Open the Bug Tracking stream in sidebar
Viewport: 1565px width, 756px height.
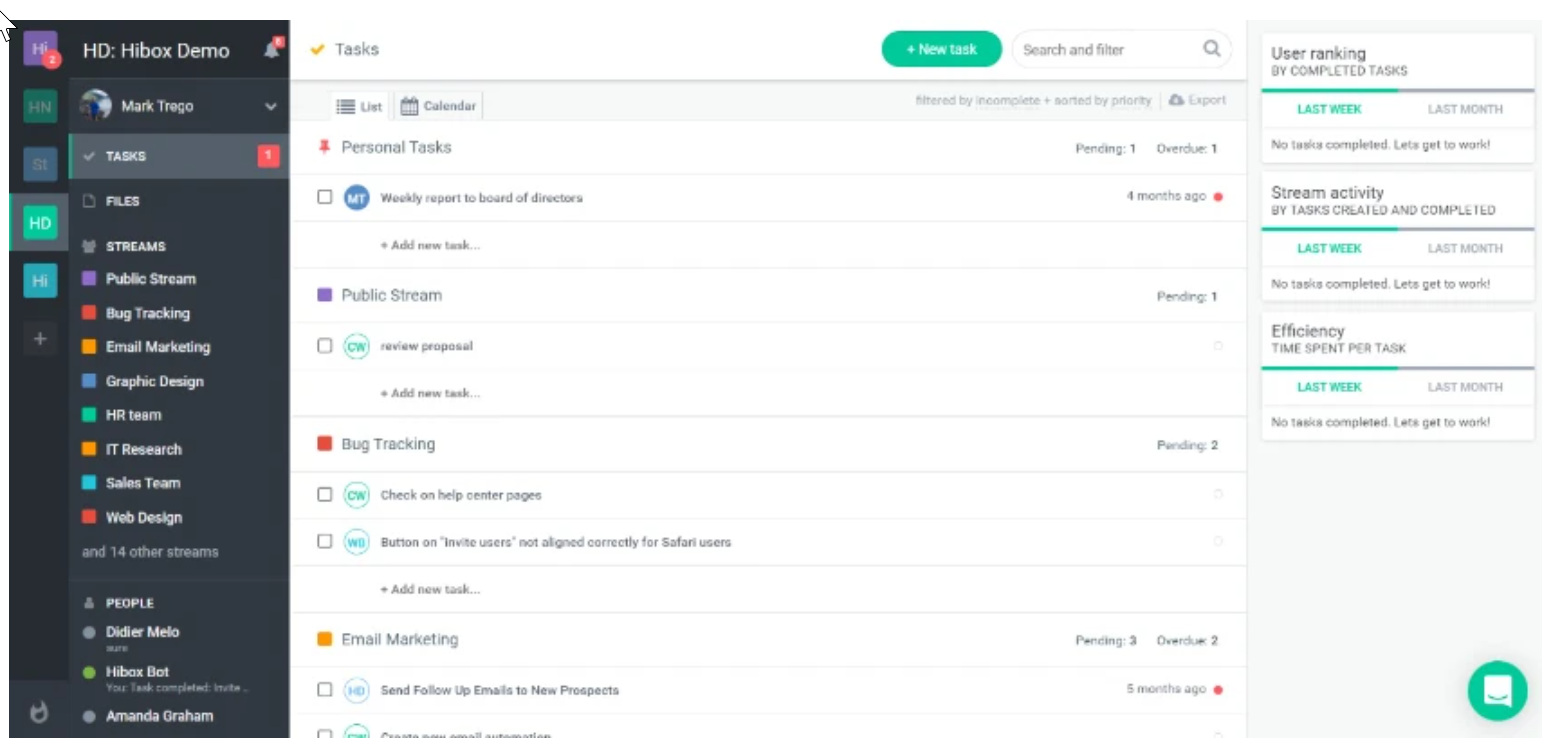coord(147,313)
